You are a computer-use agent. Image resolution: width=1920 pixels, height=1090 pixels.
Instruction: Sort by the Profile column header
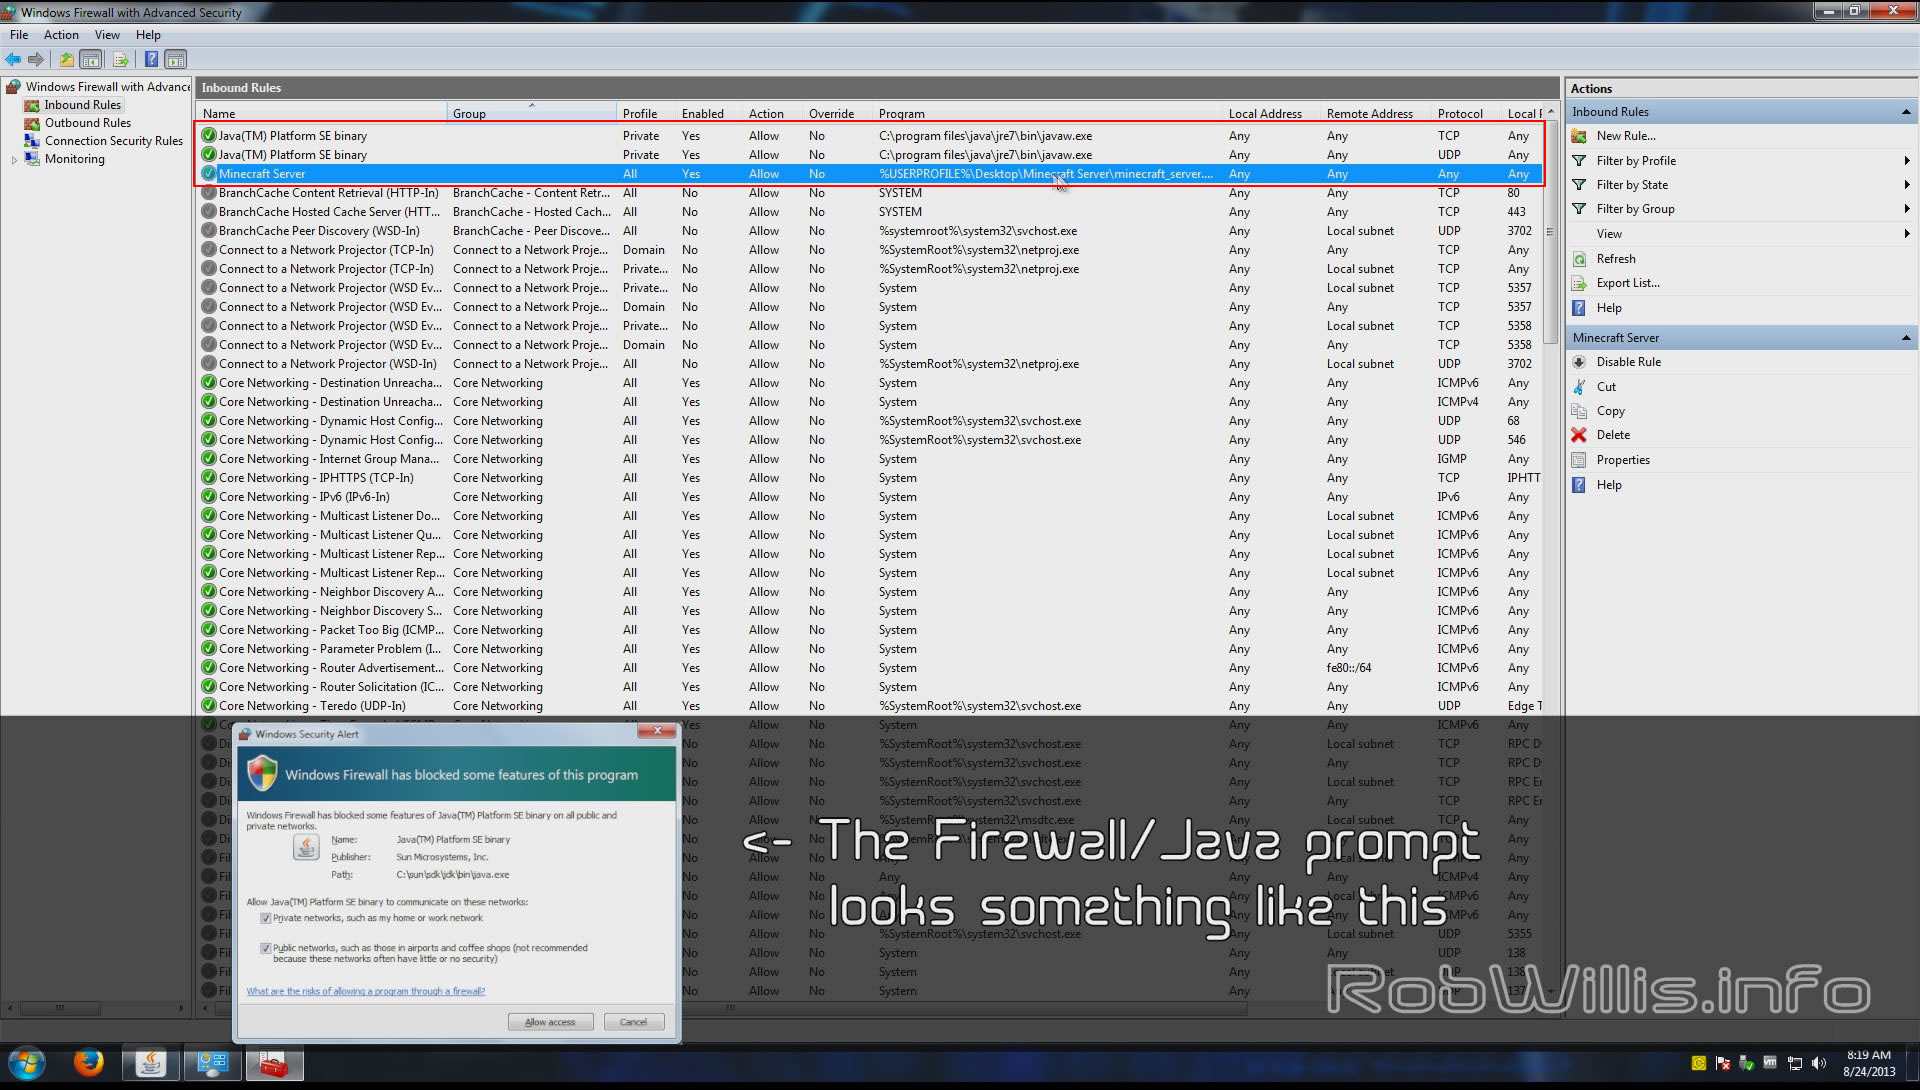(x=645, y=113)
